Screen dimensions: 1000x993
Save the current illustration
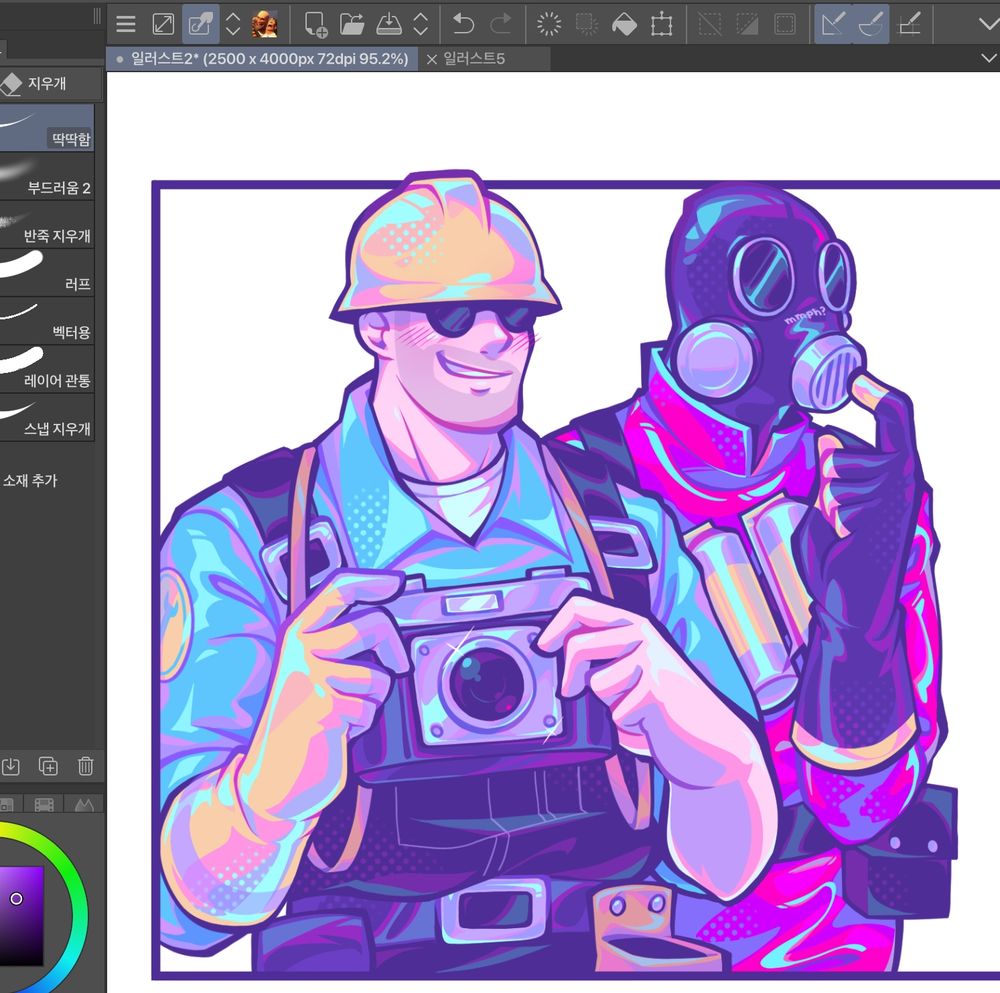pyautogui.click(x=388, y=24)
